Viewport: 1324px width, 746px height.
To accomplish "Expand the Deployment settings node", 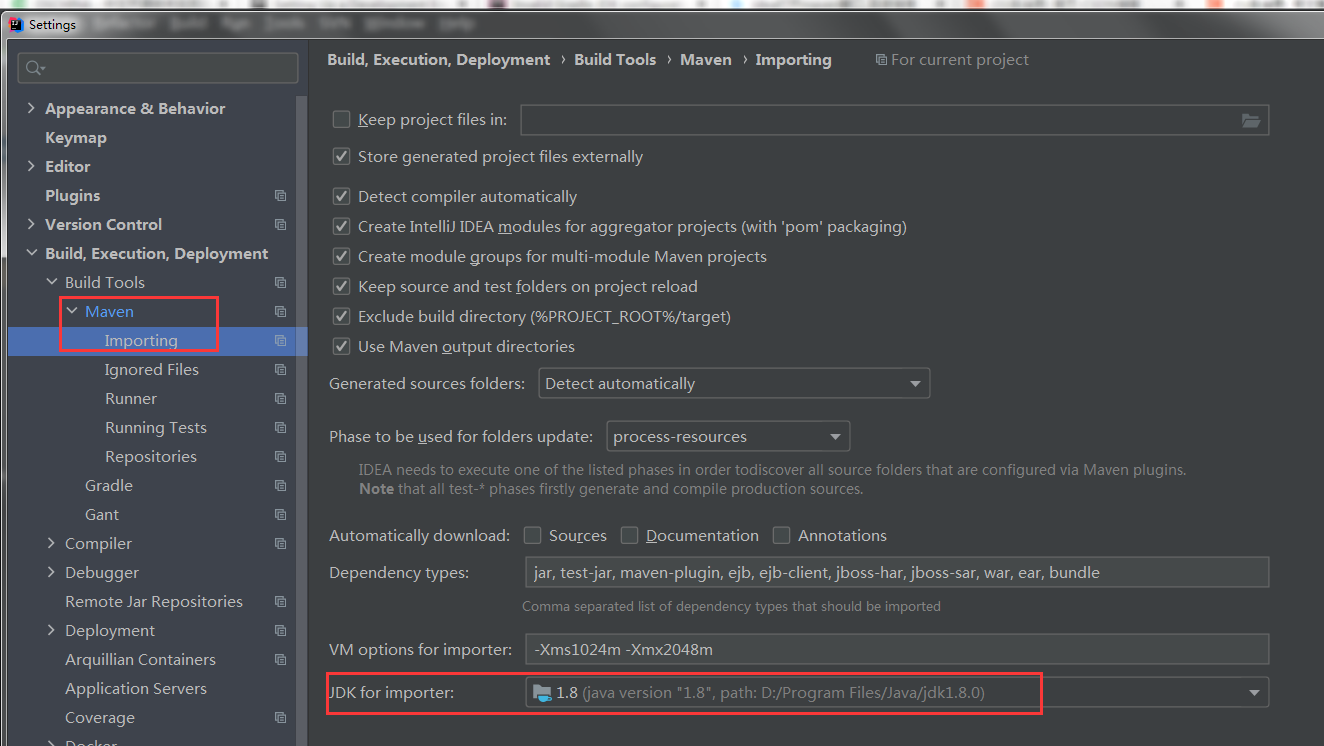I will click(51, 630).
